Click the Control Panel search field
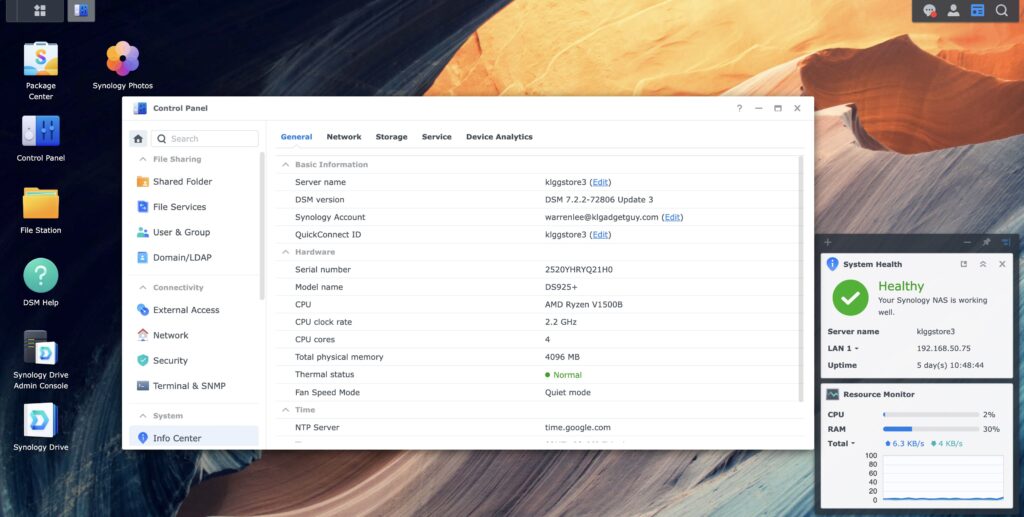1024x517 pixels. (x=211, y=139)
